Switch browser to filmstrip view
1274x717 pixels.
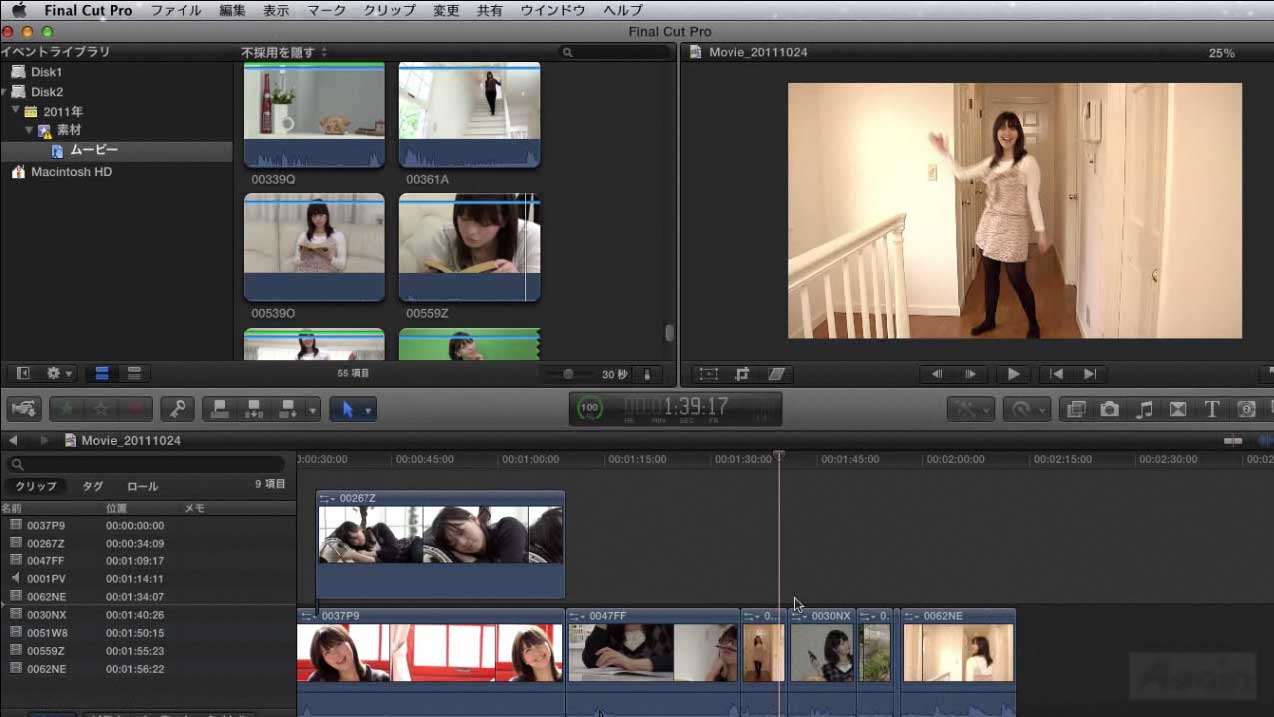click(101, 373)
